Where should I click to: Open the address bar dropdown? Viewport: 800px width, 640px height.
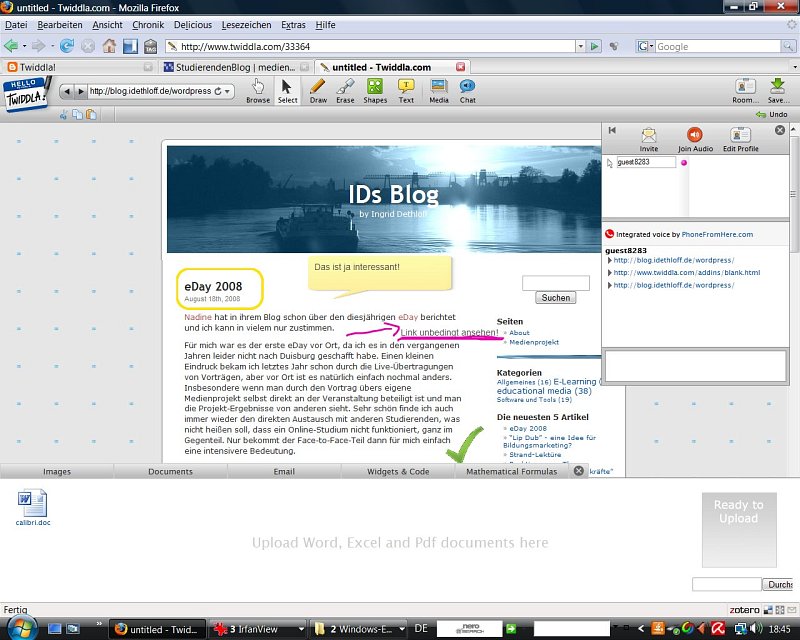[x=580, y=46]
